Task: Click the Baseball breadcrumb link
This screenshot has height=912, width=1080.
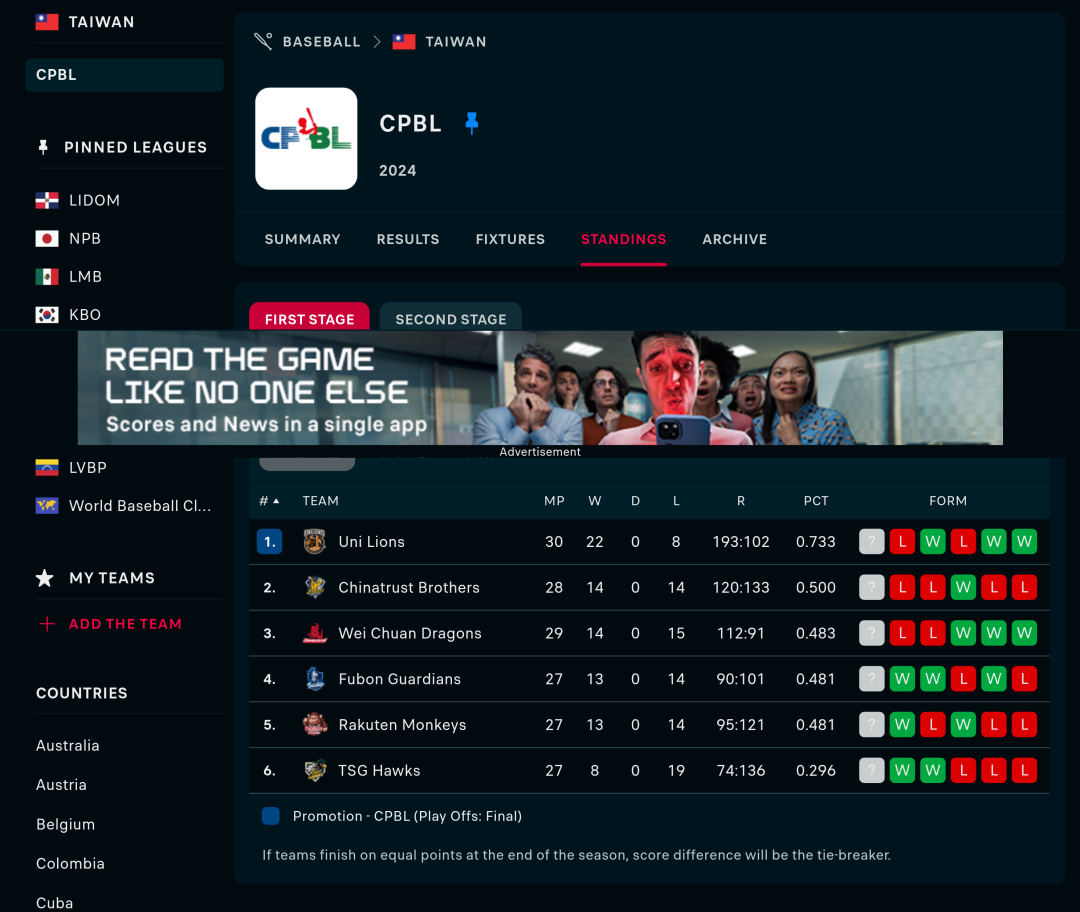Action: point(321,41)
